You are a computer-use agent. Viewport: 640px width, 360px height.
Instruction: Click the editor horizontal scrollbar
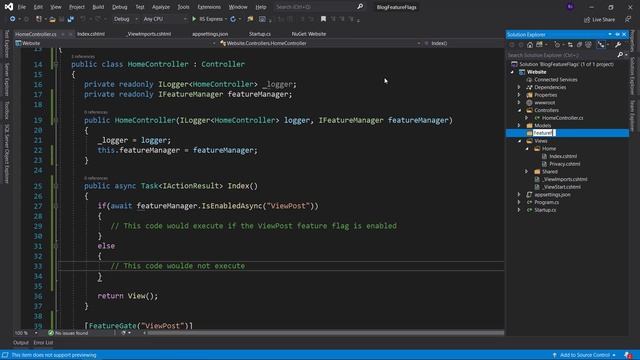(325, 333)
